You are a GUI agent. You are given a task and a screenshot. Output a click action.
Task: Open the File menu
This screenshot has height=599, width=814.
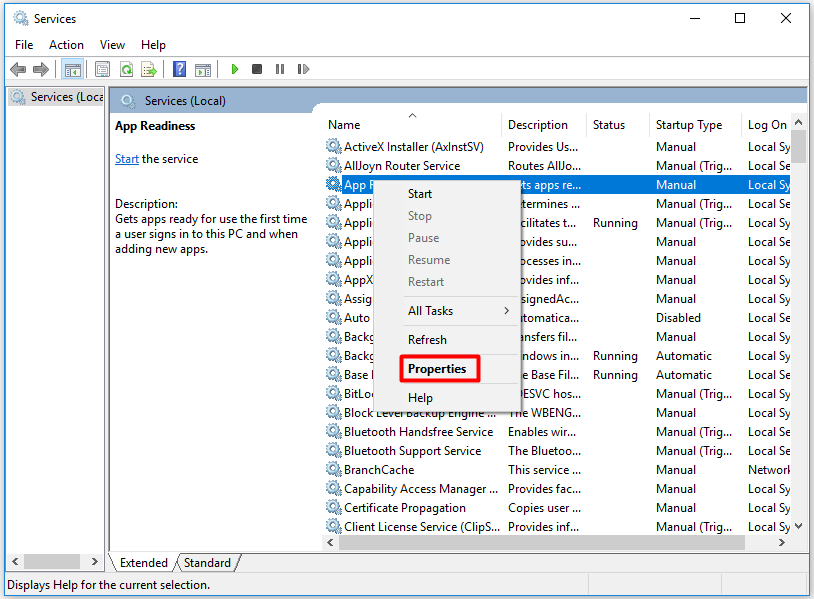pos(24,45)
